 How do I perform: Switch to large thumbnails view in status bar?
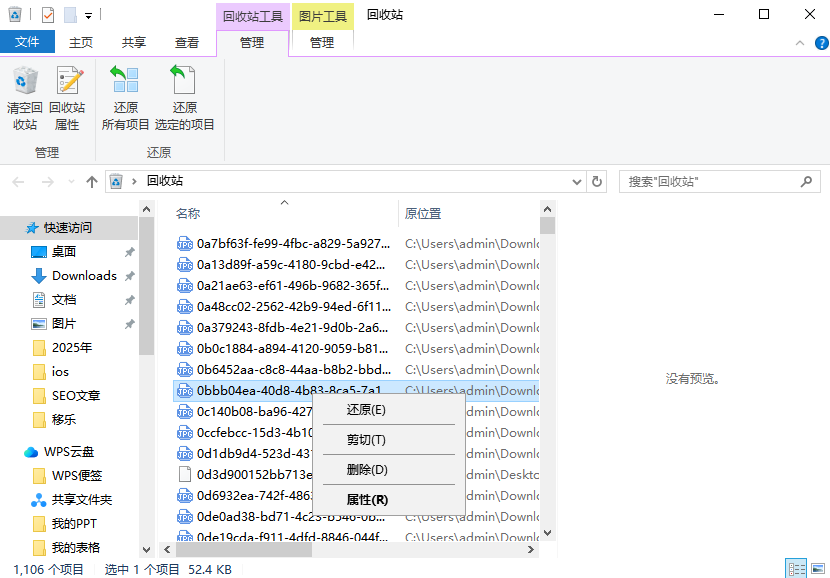[x=819, y=569]
